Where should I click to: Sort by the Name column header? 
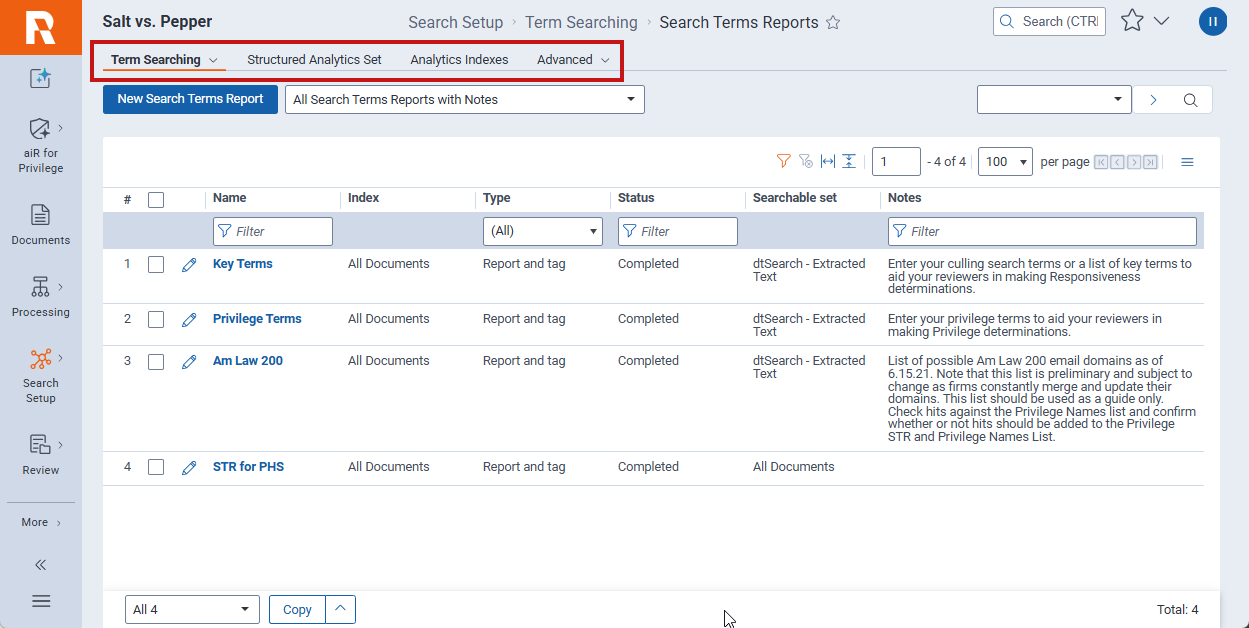pyautogui.click(x=230, y=198)
